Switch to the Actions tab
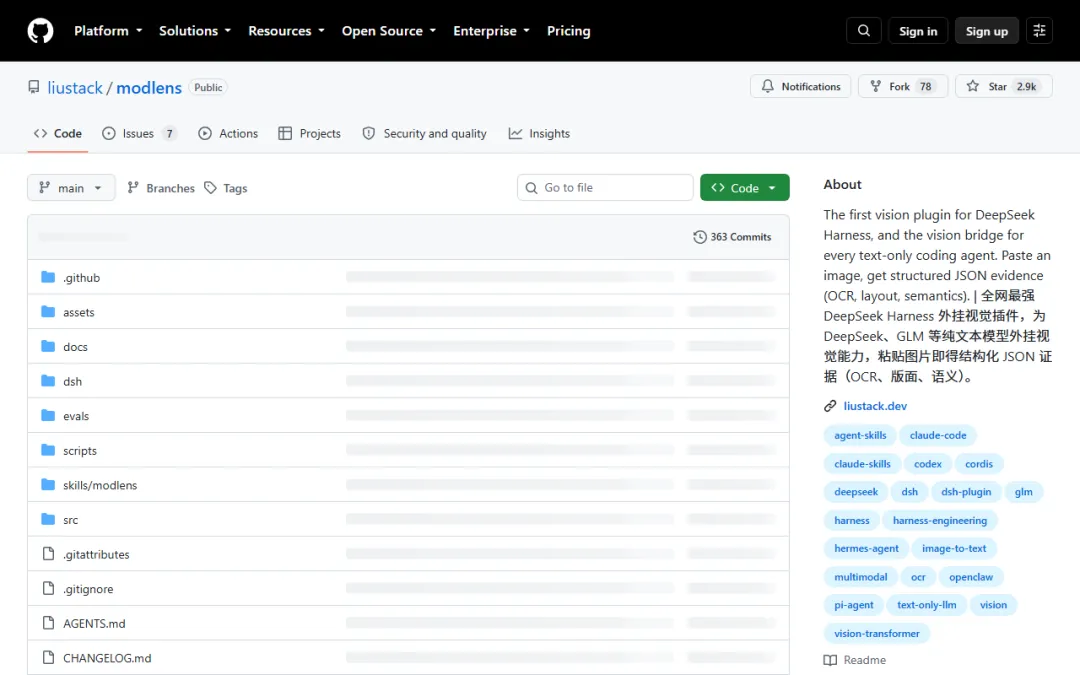The image size is (1080, 675). [x=228, y=134]
